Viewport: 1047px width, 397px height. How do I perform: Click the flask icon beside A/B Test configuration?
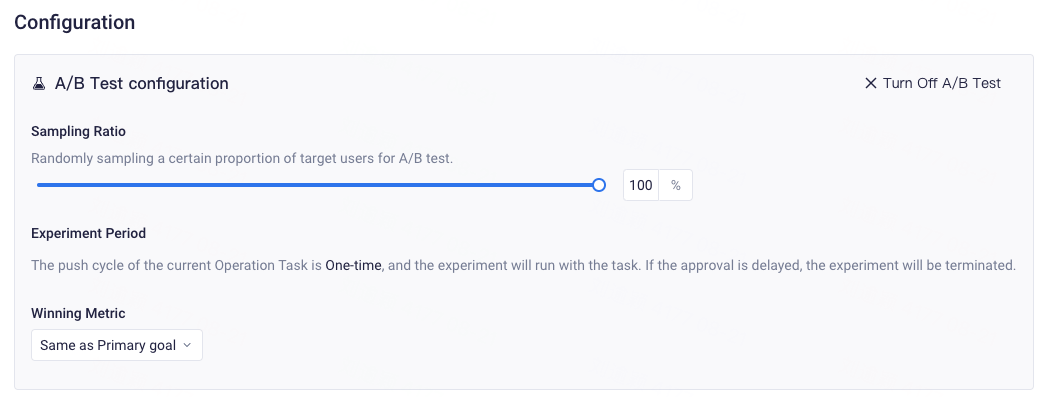38,83
